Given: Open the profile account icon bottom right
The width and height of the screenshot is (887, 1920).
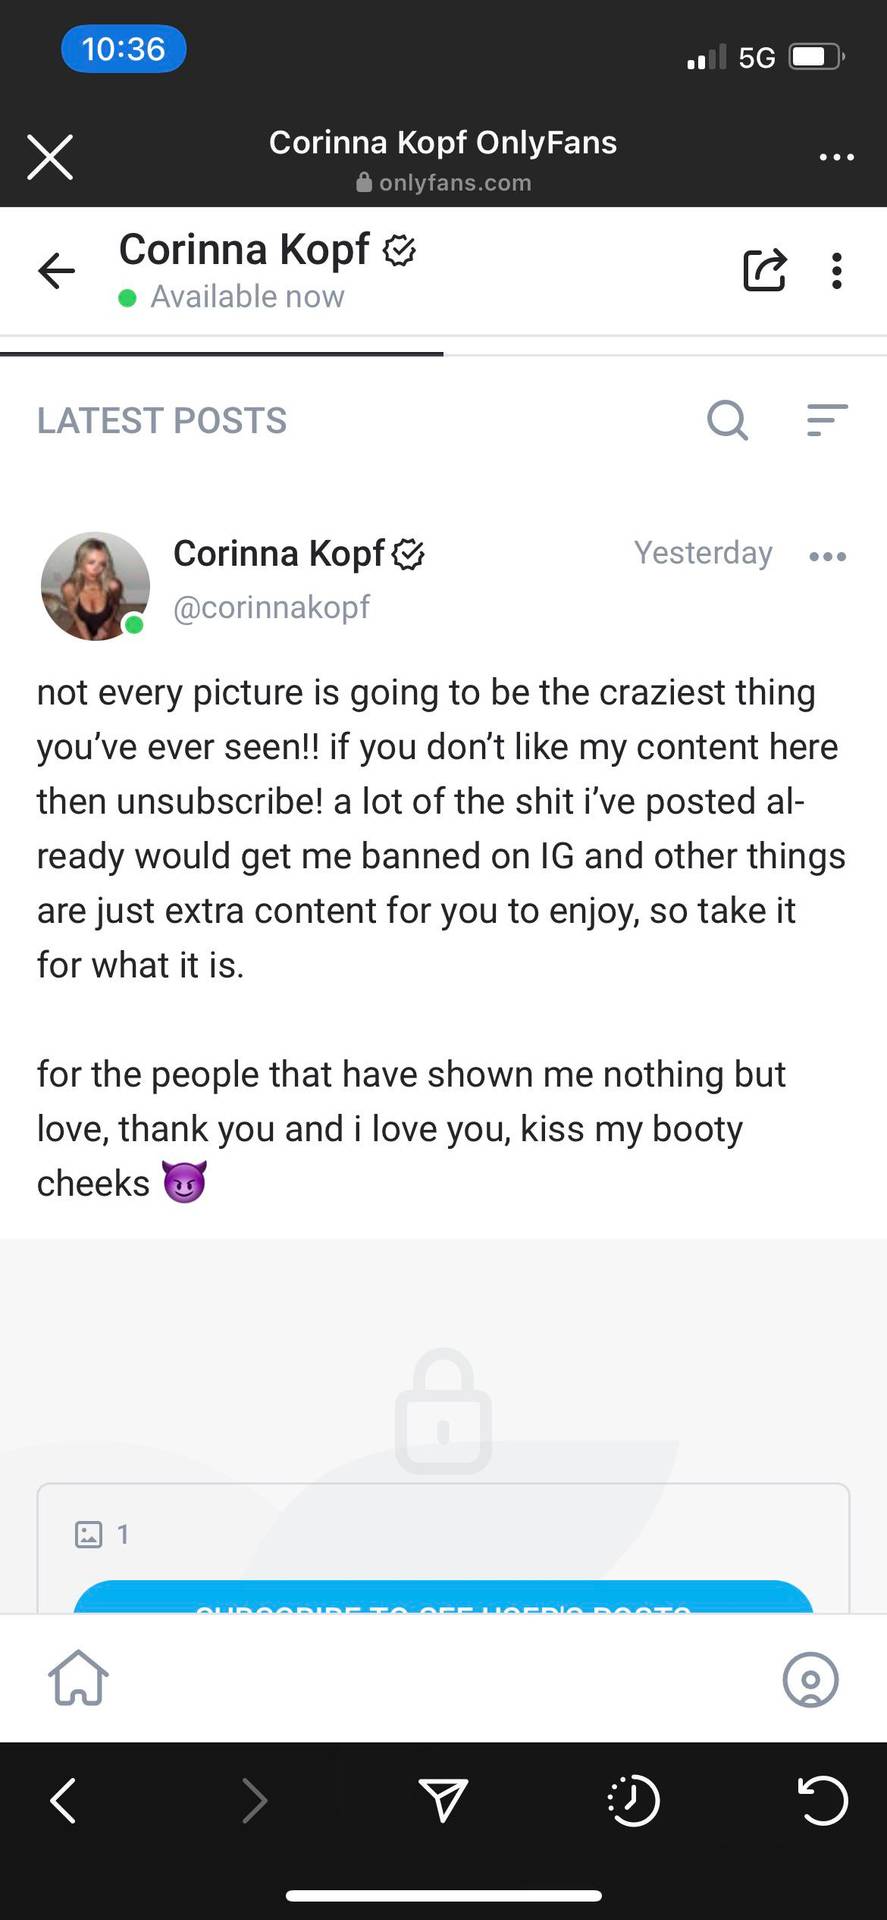Looking at the screenshot, I should (x=810, y=1681).
